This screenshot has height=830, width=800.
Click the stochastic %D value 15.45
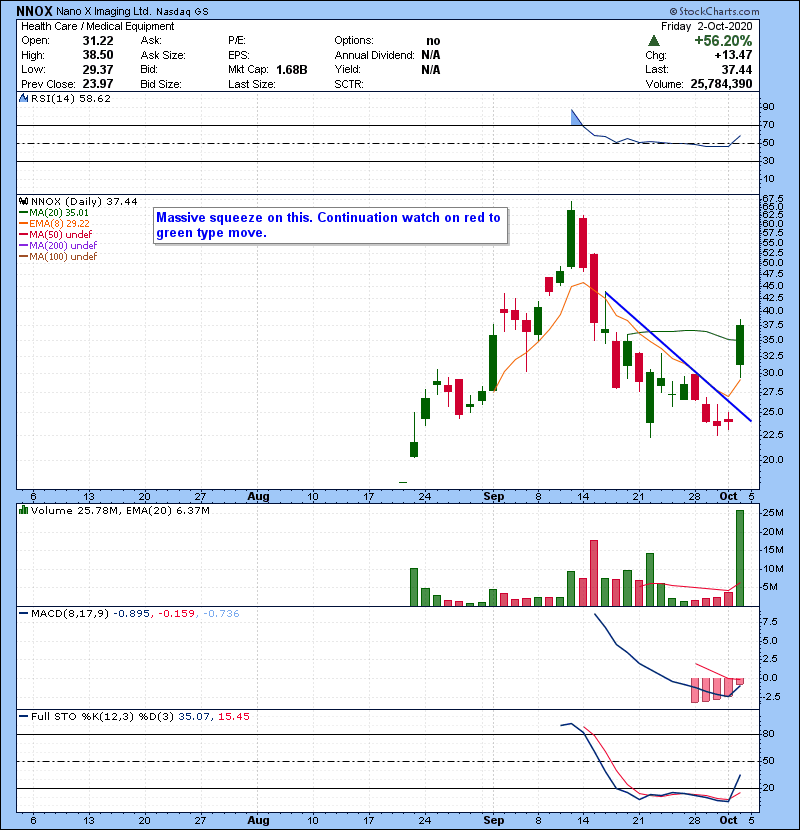233,717
